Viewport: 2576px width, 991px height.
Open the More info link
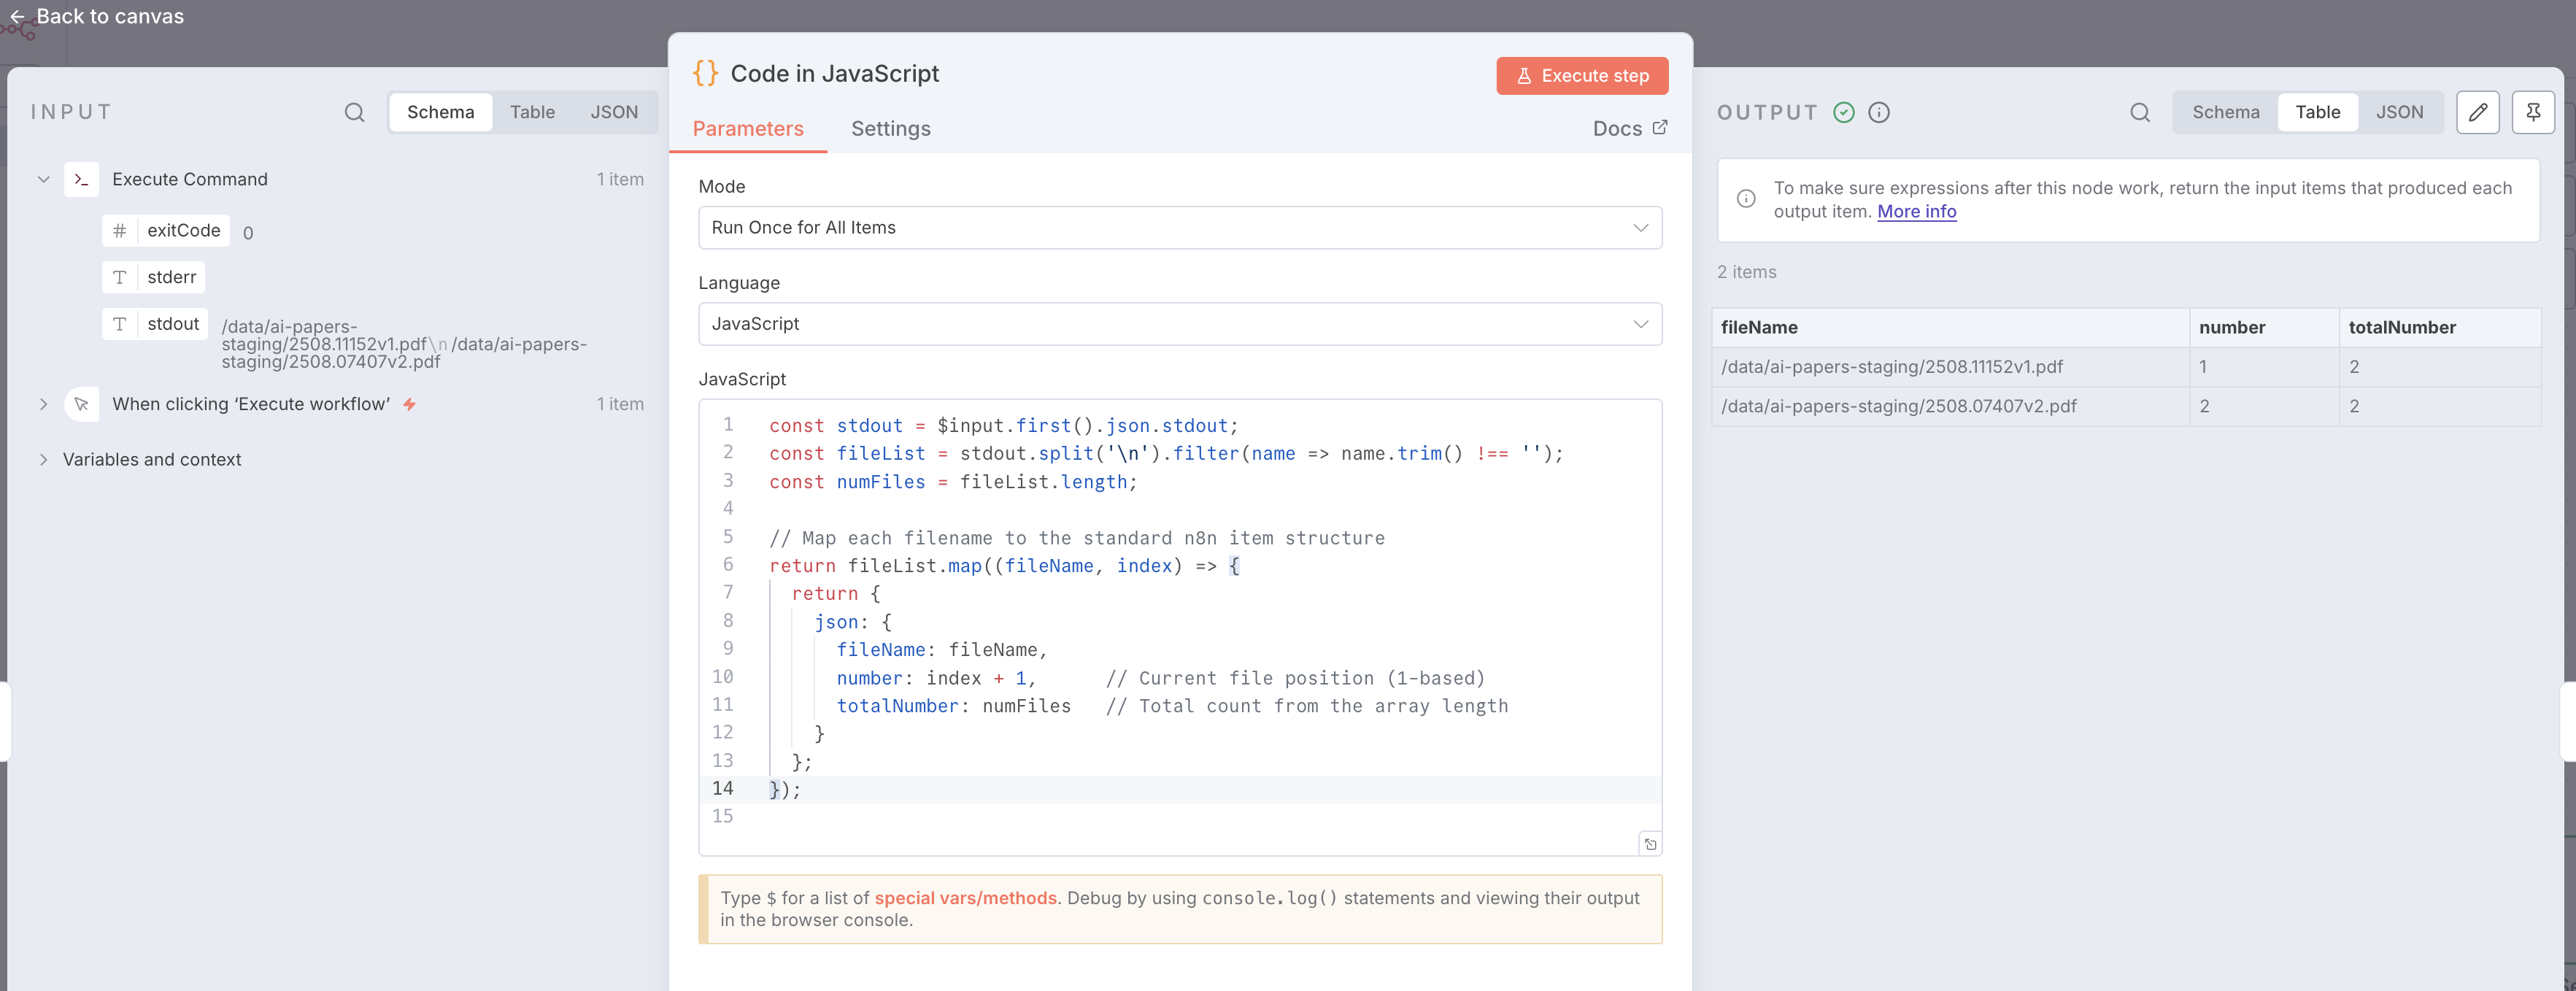(x=1916, y=211)
